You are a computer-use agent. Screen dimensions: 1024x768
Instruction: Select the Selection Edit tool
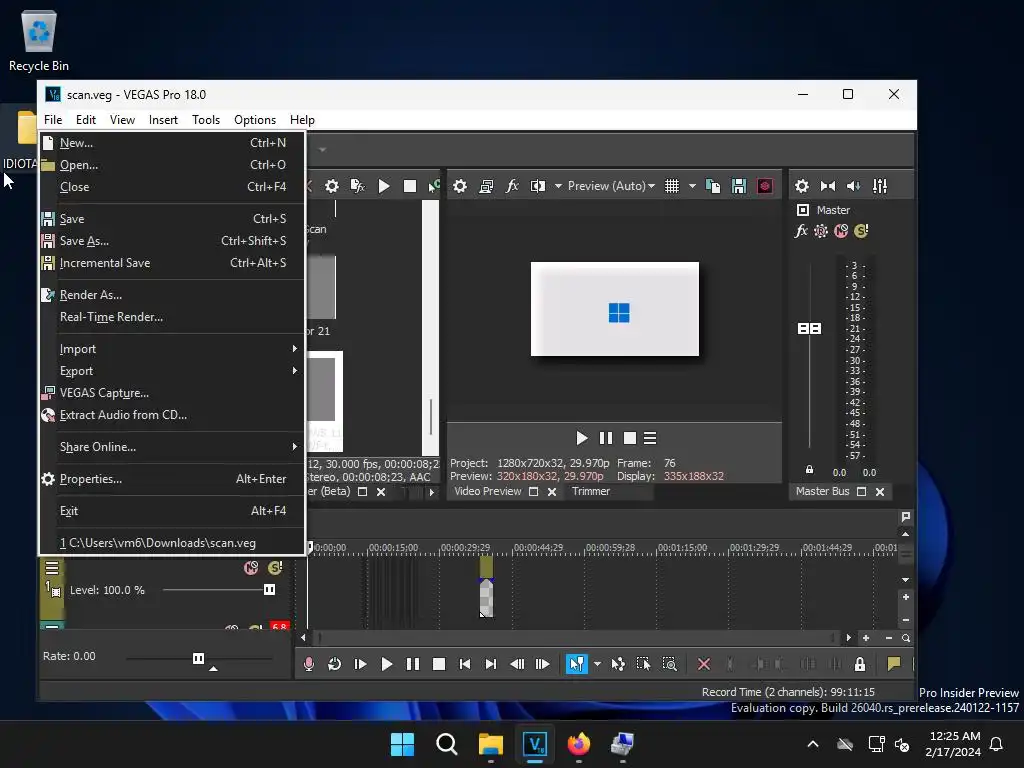coord(643,664)
